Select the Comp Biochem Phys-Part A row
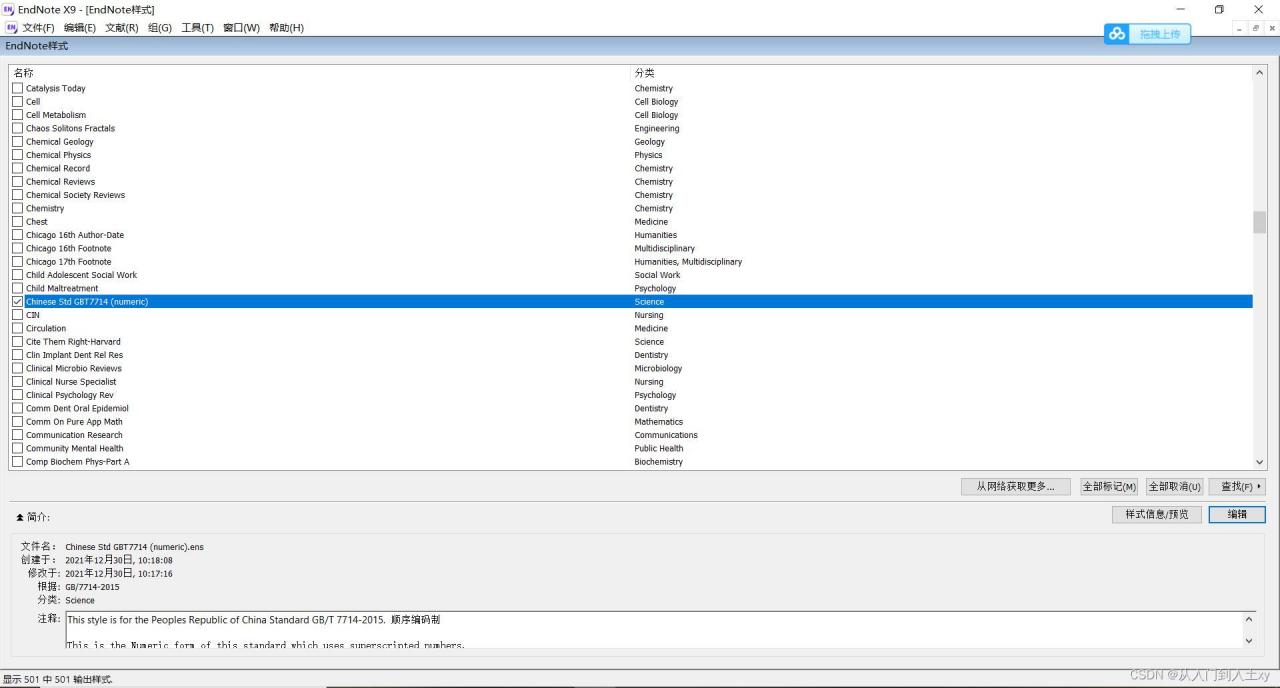The width and height of the screenshot is (1280, 688). (x=631, y=462)
